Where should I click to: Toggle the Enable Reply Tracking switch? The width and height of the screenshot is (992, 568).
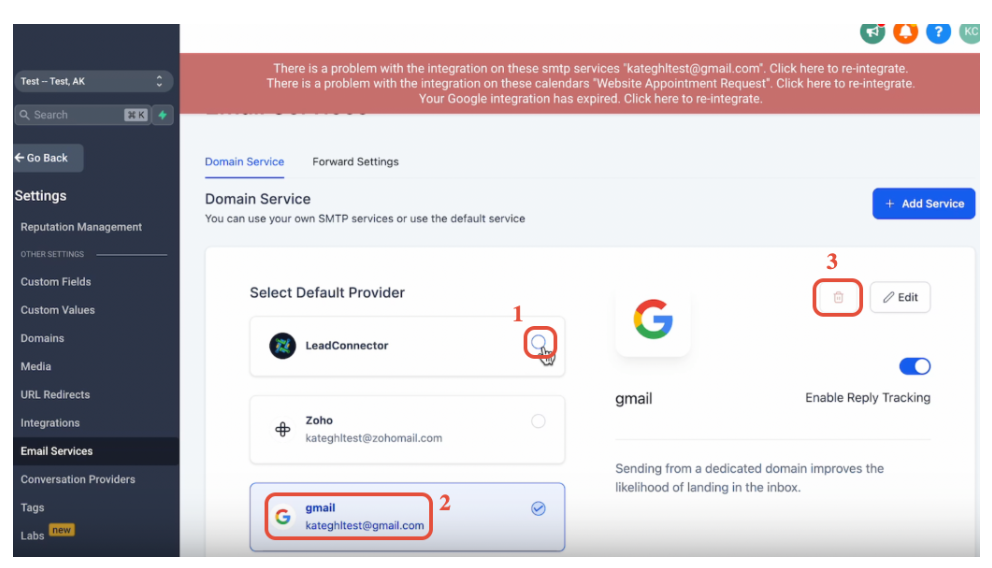click(914, 366)
